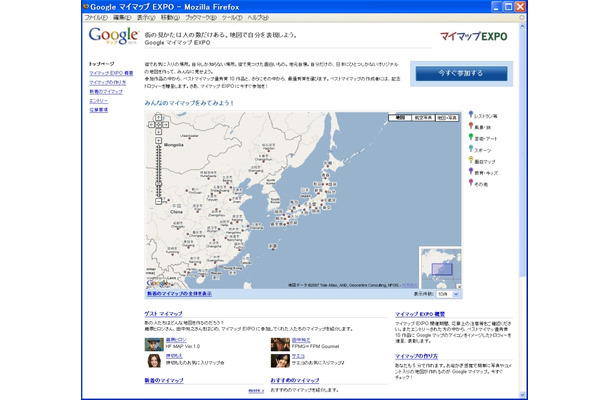Click the link in the bar below the map
Image resolution: width=610 pixels, height=400 pixels.
tap(179, 294)
